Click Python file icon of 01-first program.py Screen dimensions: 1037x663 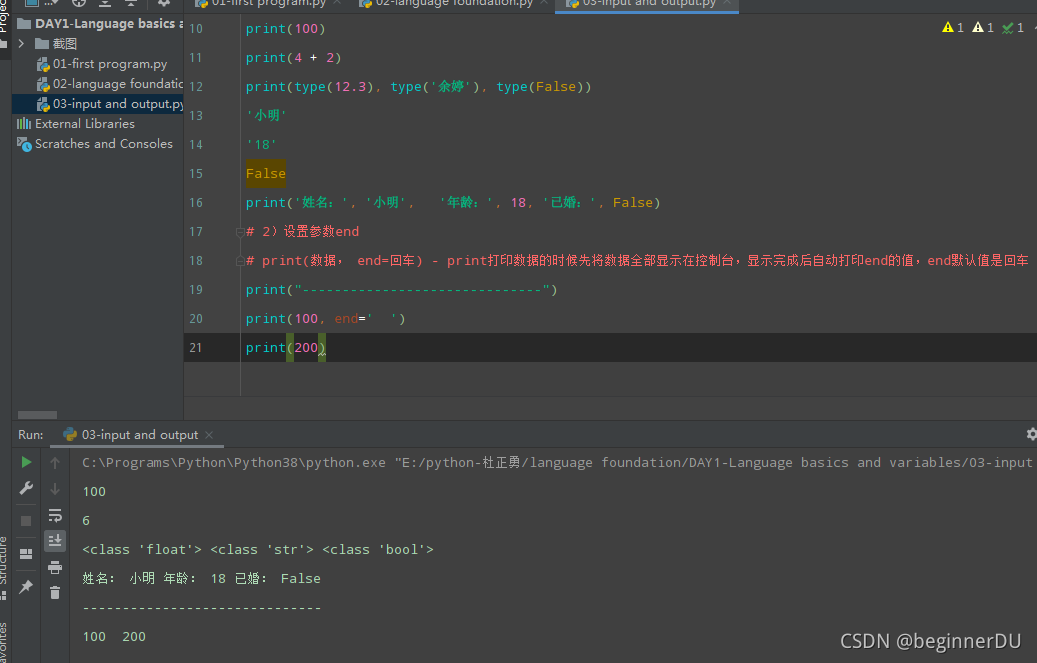click(x=43, y=64)
